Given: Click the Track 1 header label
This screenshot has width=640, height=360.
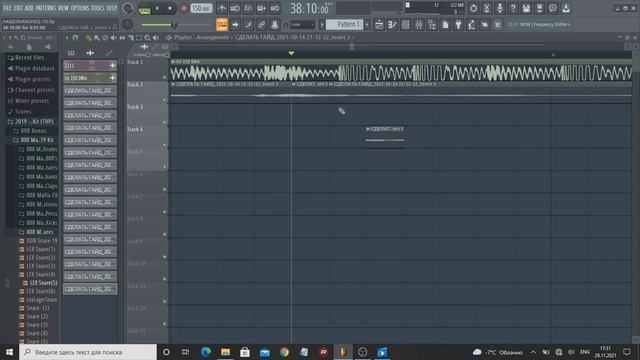Looking at the screenshot, I should [x=135, y=62].
